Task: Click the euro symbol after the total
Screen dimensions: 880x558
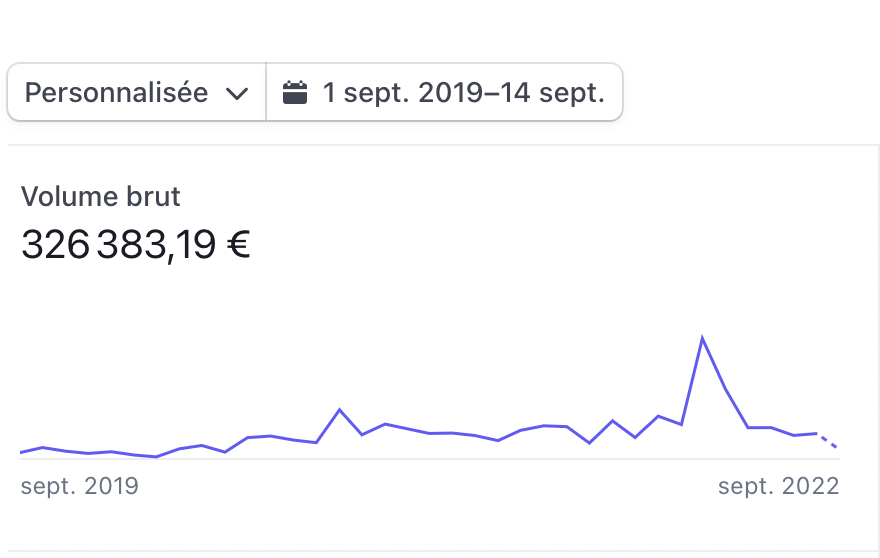Action: [239, 245]
